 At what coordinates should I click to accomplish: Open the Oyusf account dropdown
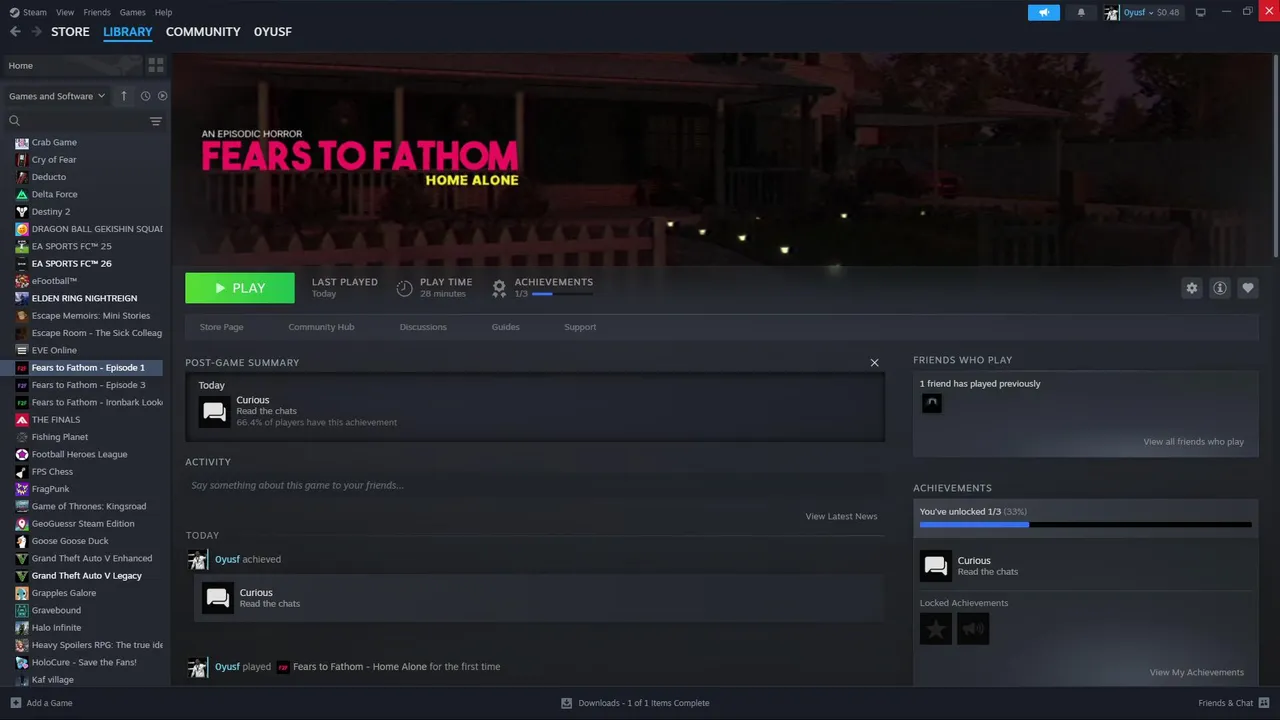click(x=1141, y=12)
